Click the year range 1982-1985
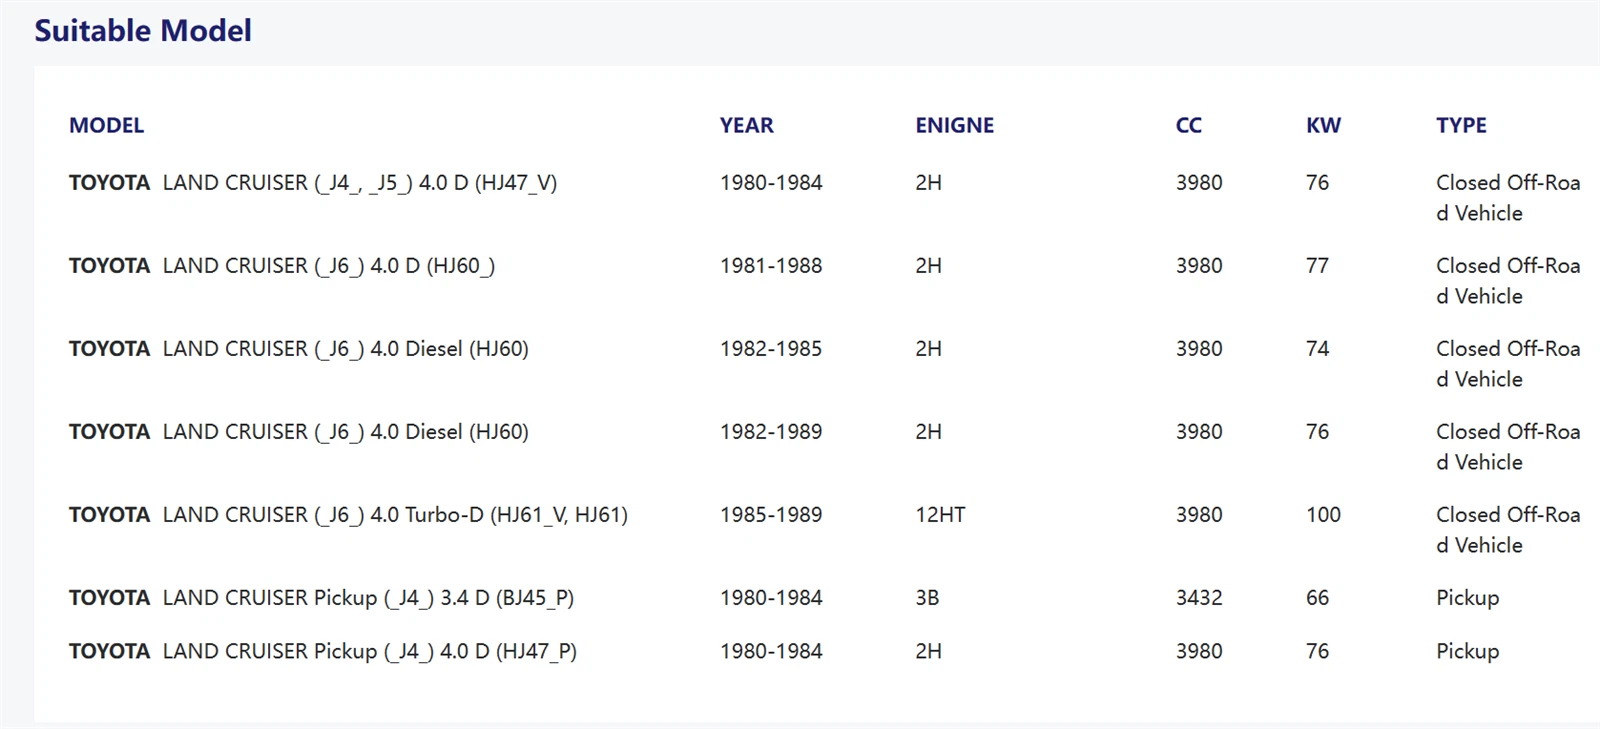Image resolution: width=1600 pixels, height=729 pixels. click(x=771, y=349)
